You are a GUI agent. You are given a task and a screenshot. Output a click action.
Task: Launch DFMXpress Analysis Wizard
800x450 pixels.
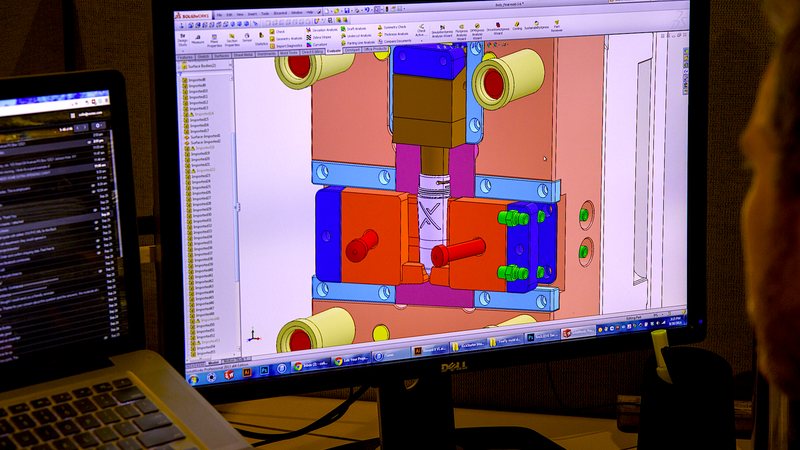coord(477,32)
